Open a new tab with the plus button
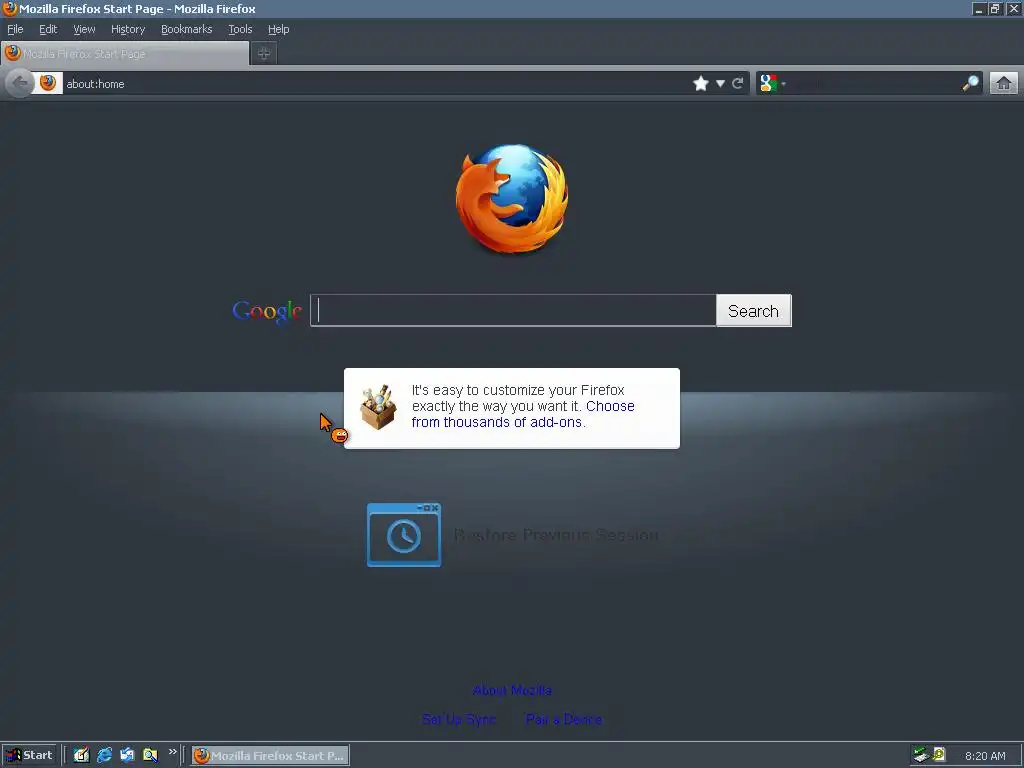Image resolution: width=1024 pixels, height=768 pixels. click(x=264, y=54)
